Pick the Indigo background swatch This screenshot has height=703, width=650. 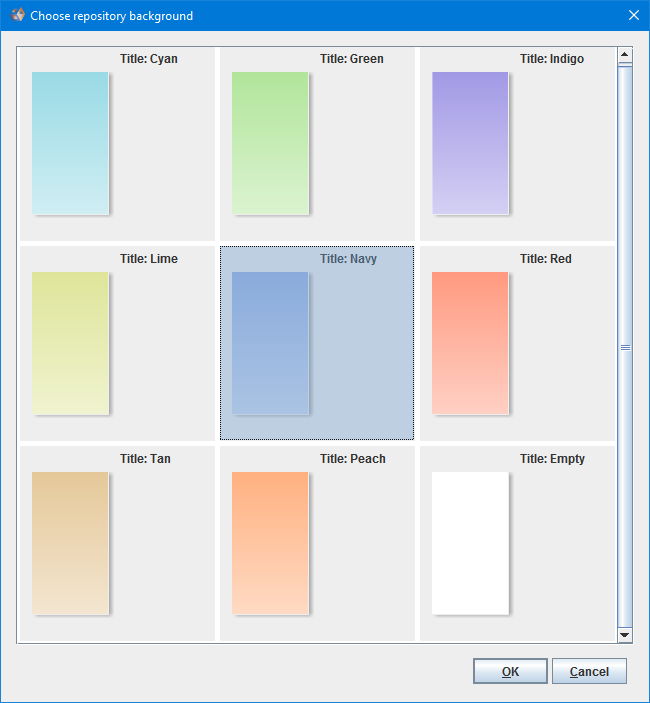(470, 143)
